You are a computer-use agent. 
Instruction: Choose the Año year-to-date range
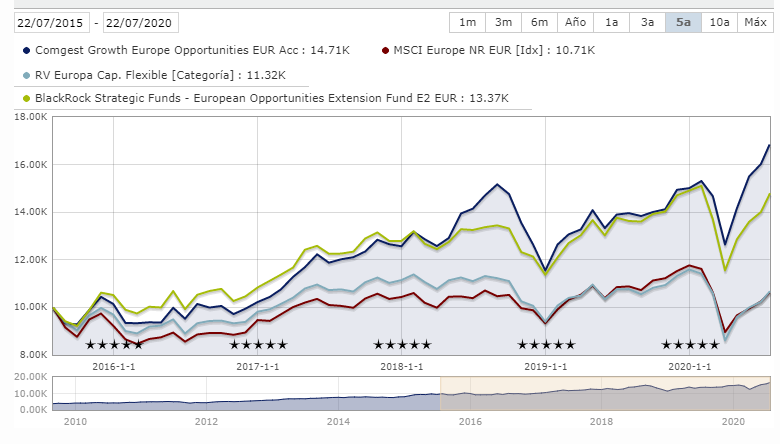pyautogui.click(x=575, y=22)
